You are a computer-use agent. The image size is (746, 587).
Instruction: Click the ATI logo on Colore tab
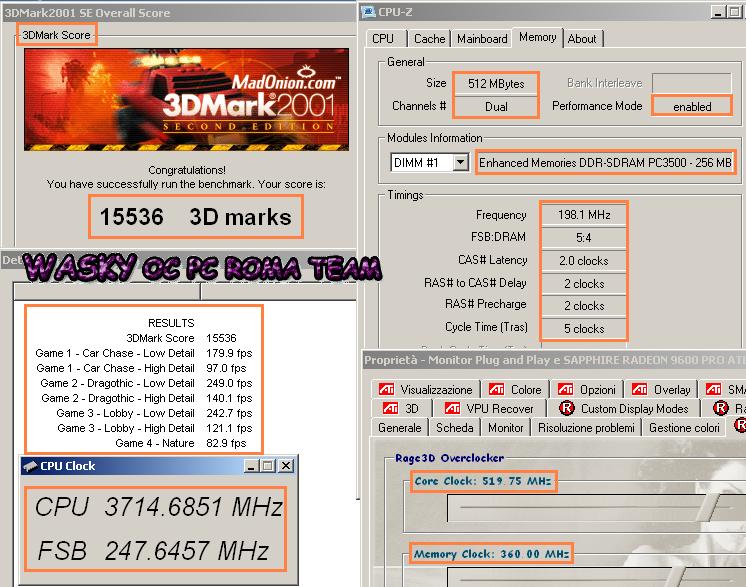click(x=497, y=390)
